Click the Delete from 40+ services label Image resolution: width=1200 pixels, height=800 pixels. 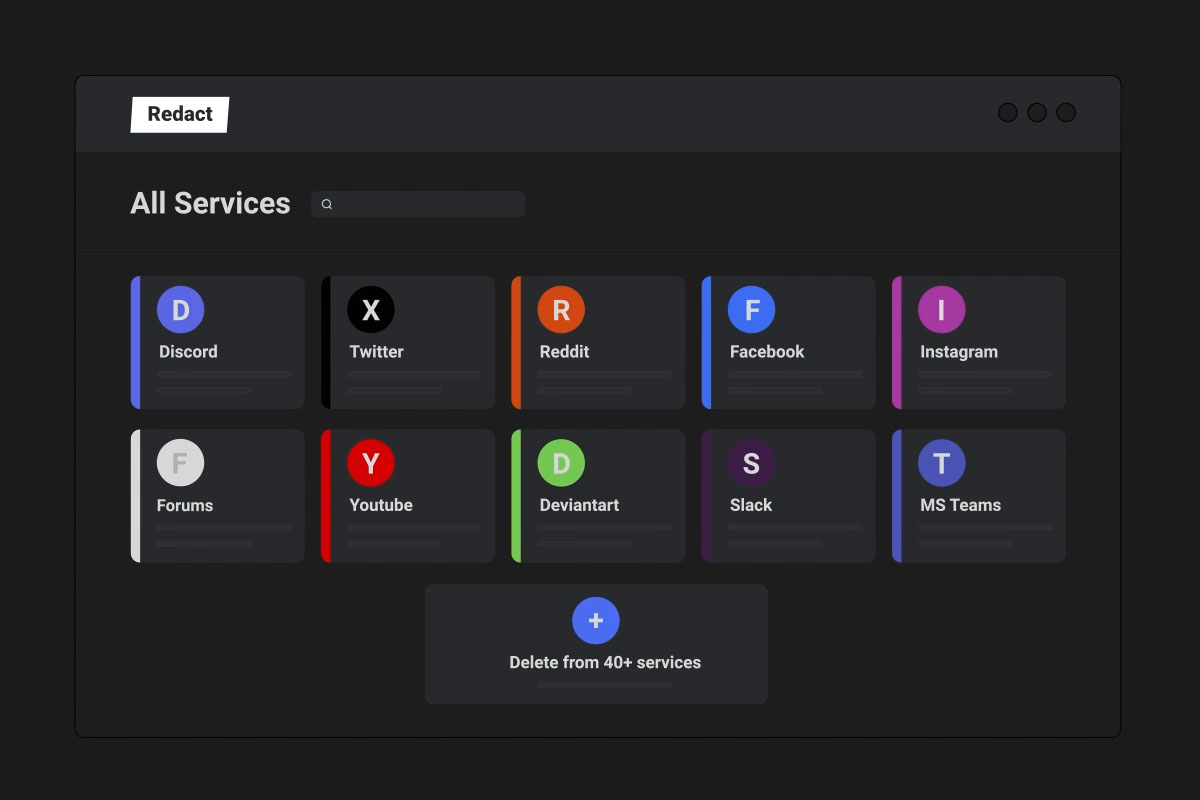pyautogui.click(x=605, y=662)
